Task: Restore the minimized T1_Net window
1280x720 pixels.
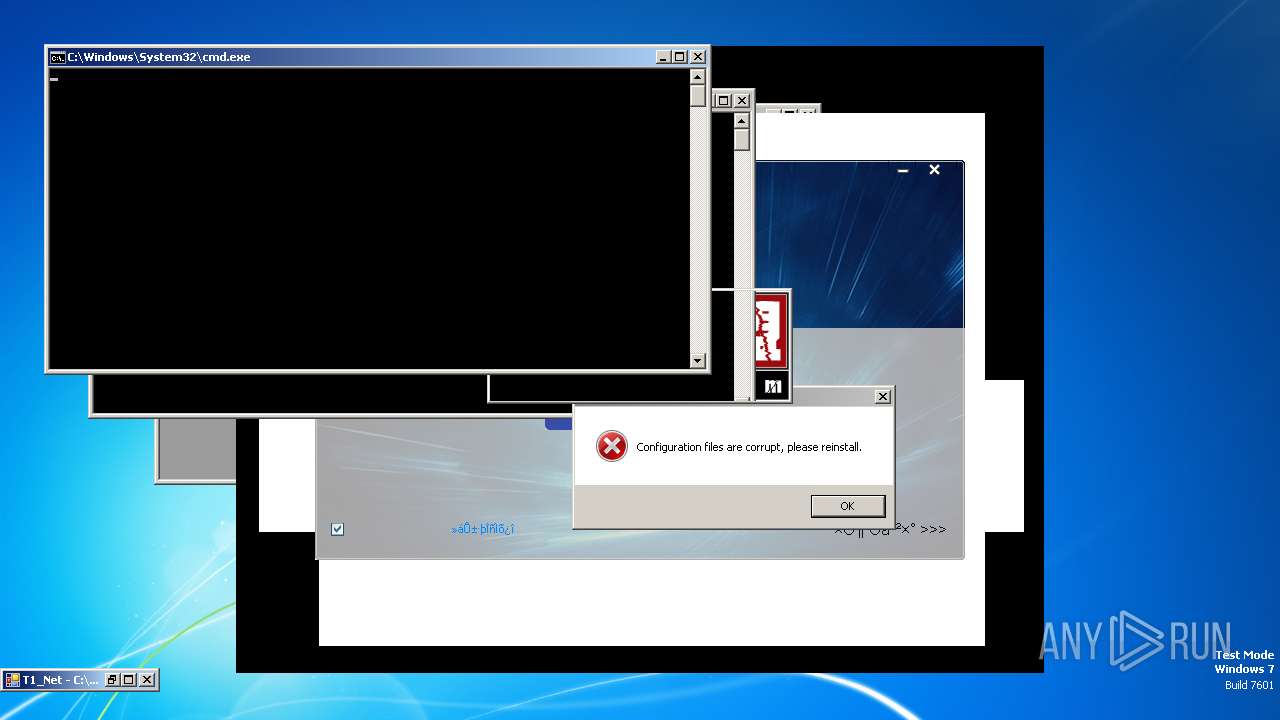Action: (x=112, y=680)
